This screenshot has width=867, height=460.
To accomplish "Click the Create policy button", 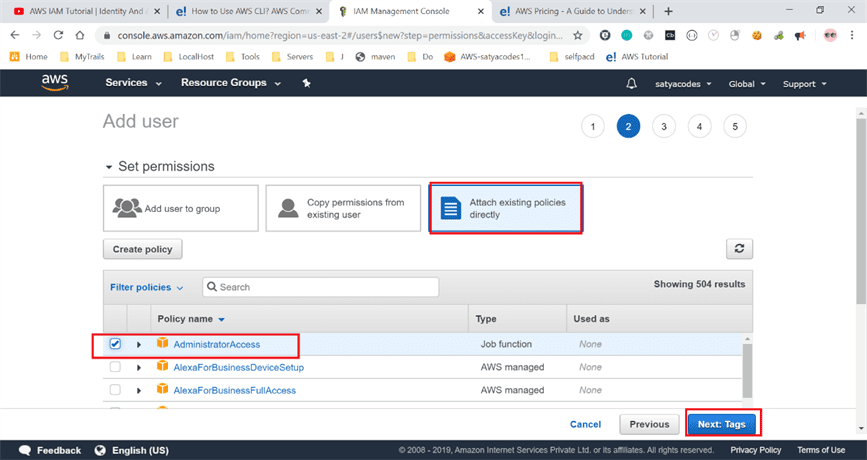I will [x=142, y=249].
